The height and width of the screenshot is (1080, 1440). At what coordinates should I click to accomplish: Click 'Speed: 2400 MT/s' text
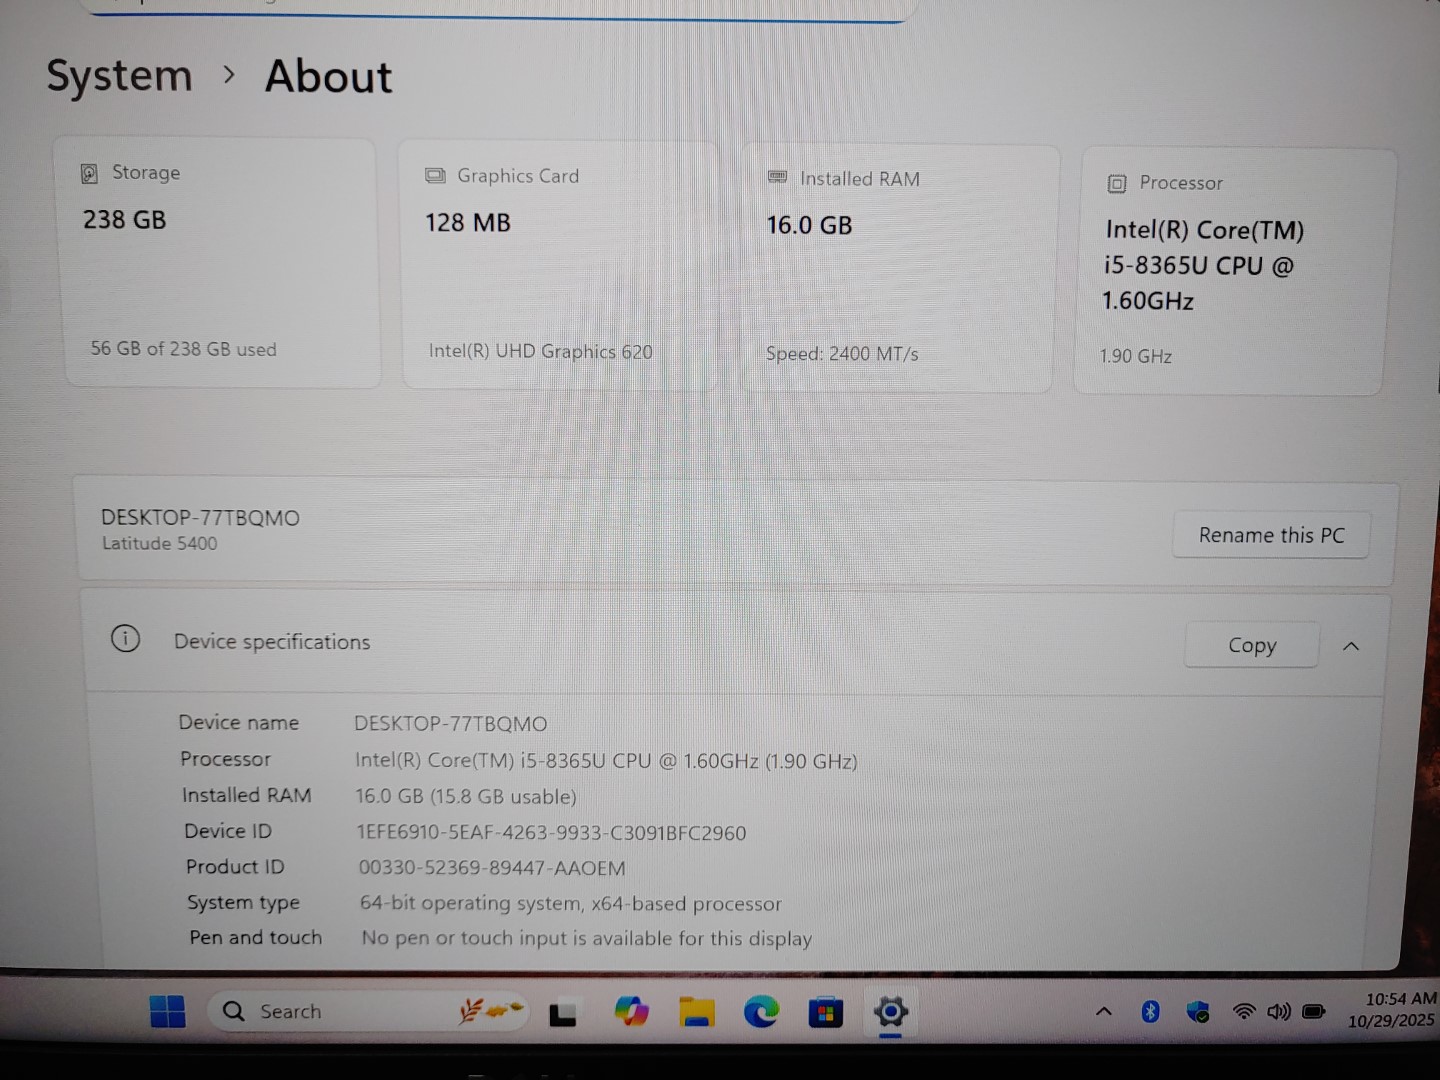[841, 353]
